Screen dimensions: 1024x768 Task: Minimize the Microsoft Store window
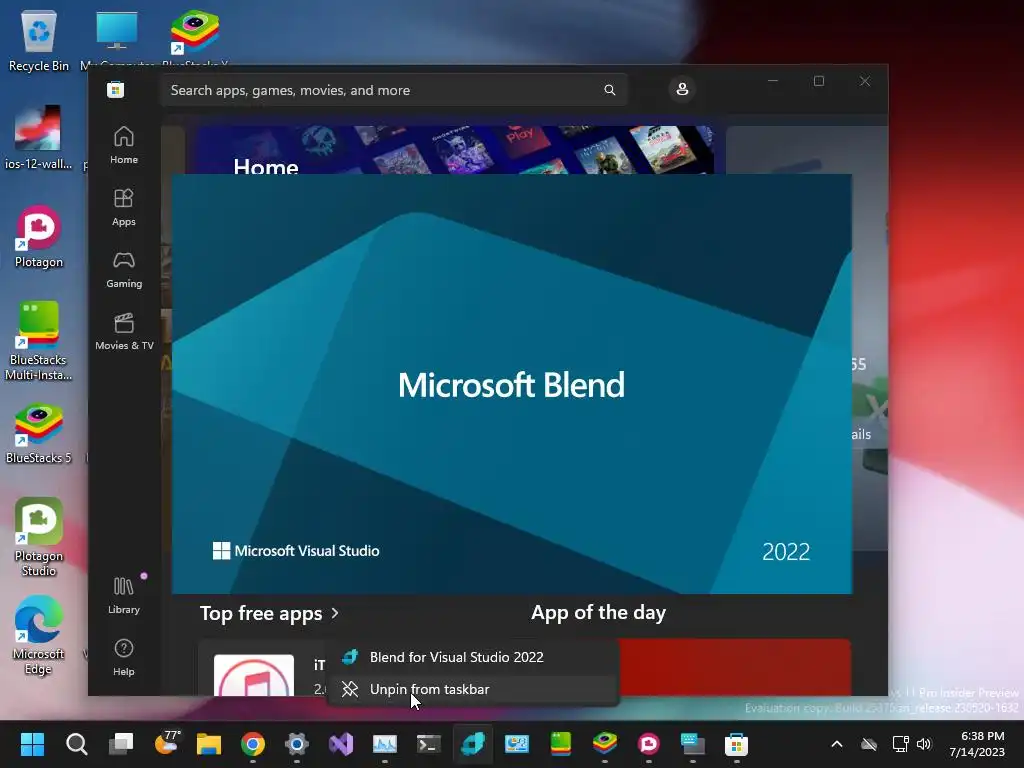pos(773,81)
